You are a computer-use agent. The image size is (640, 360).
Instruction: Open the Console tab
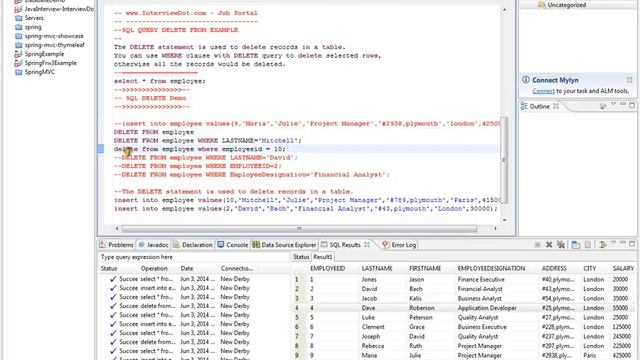[233, 245]
